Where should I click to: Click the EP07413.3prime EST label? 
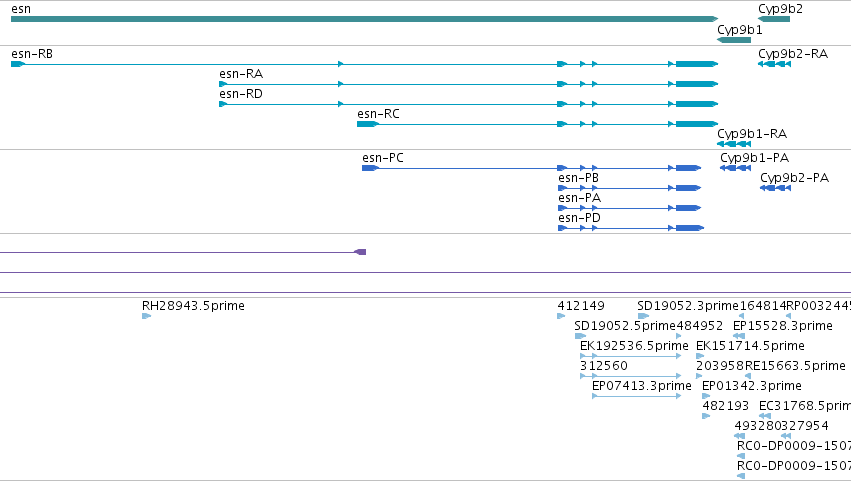[x=642, y=387]
